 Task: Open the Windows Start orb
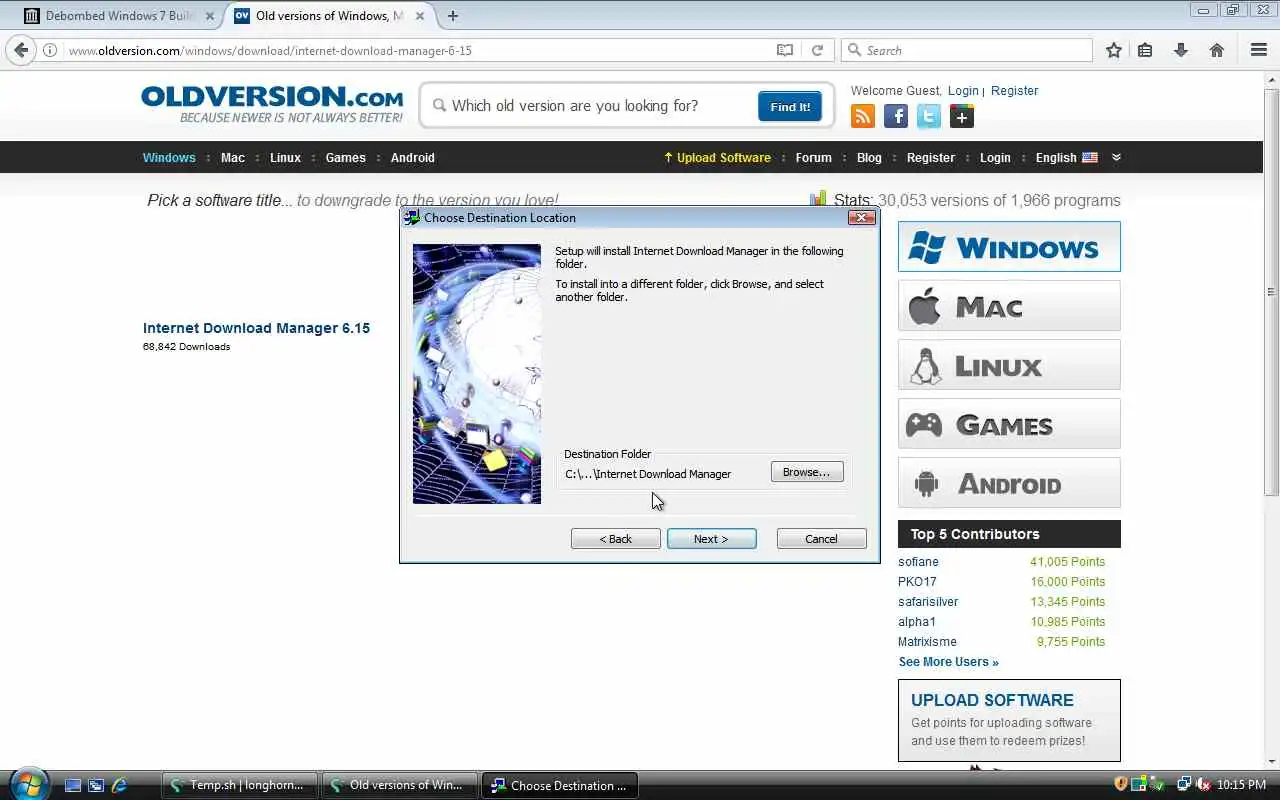click(27, 784)
